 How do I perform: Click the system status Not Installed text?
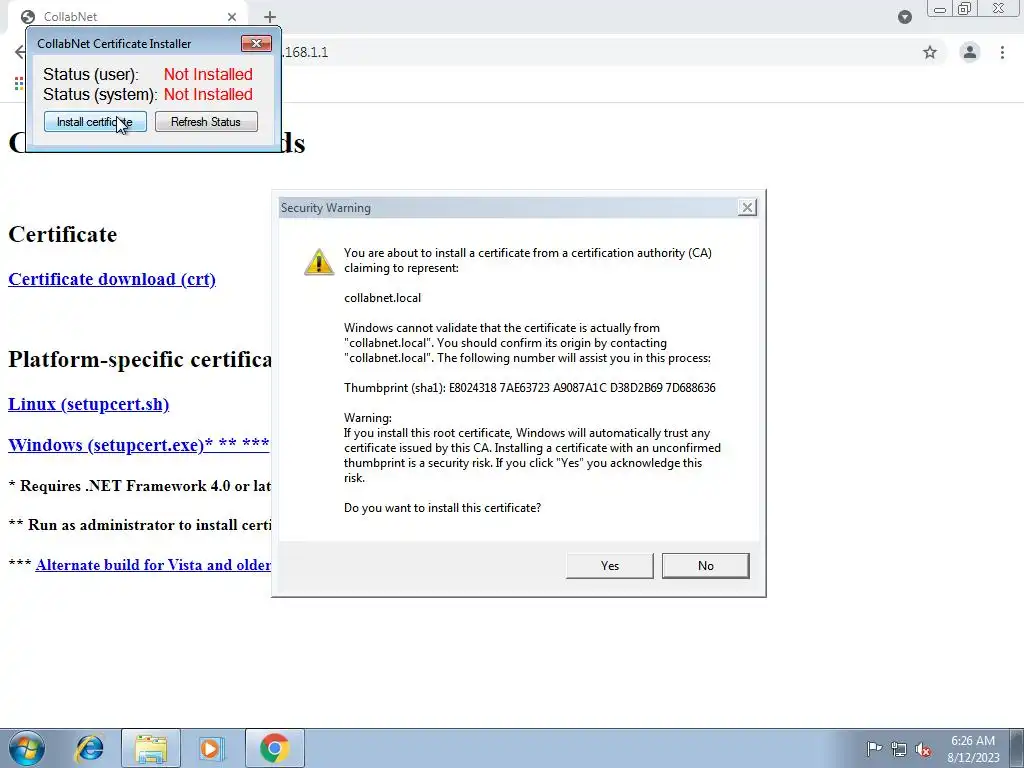pos(208,95)
